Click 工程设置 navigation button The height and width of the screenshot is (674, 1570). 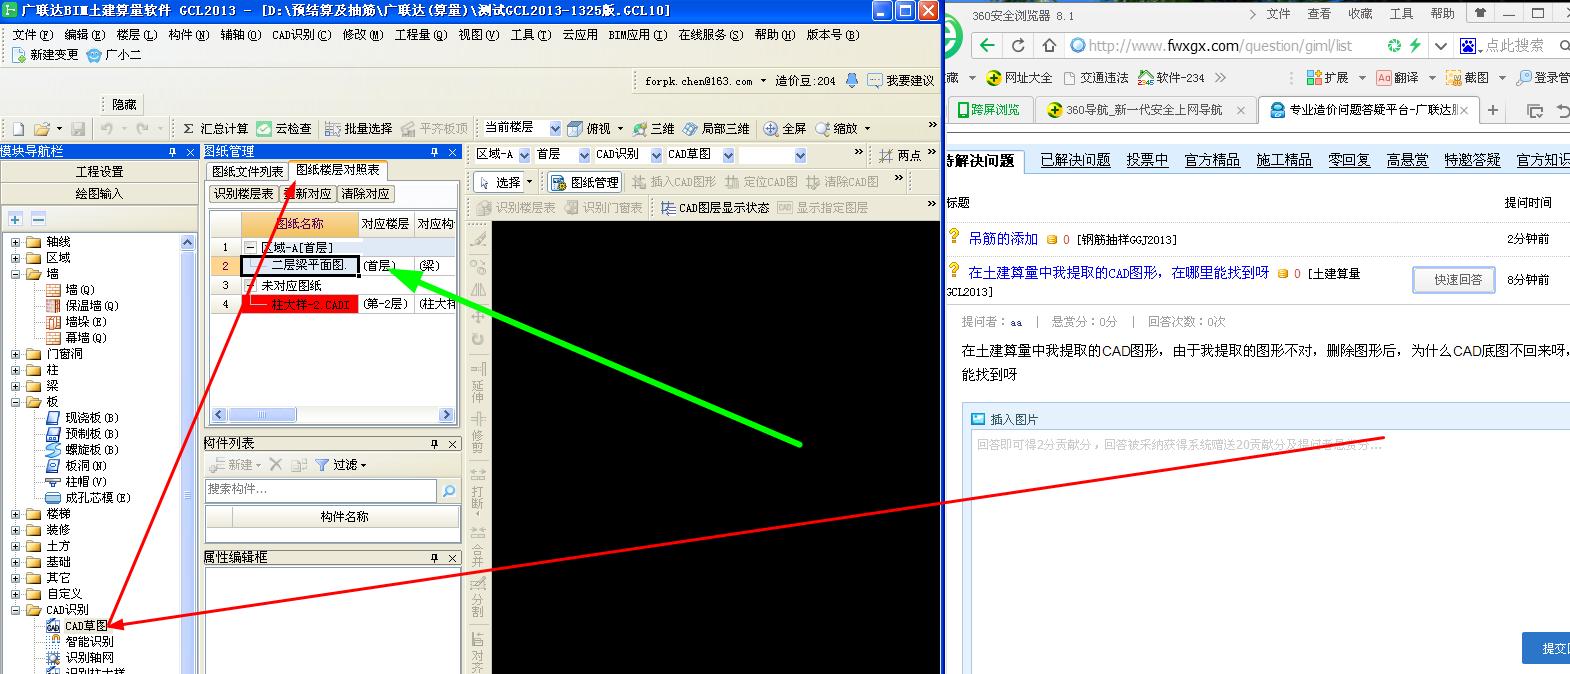[x=99, y=172]
